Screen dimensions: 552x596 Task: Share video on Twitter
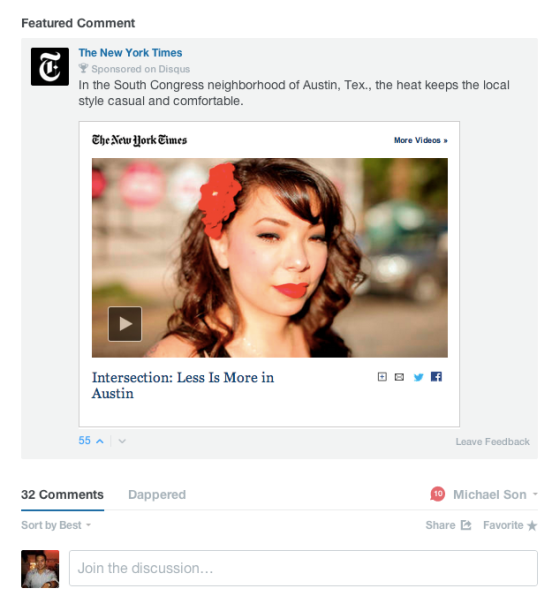(419, 377)
